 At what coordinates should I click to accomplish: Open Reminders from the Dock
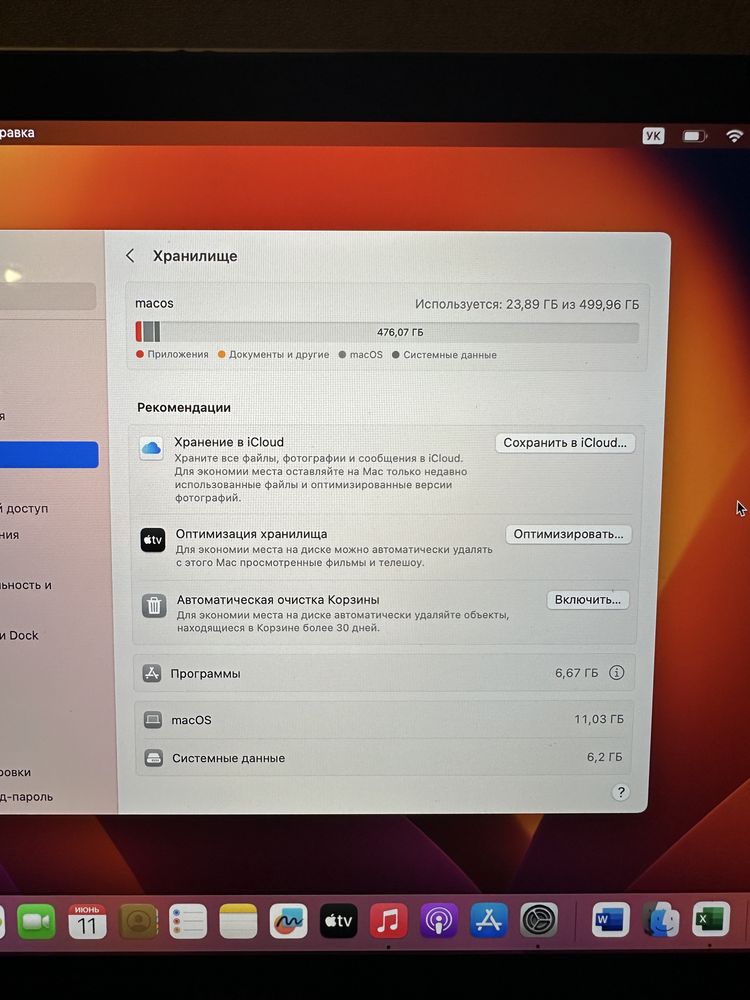(x=188, y=921)
